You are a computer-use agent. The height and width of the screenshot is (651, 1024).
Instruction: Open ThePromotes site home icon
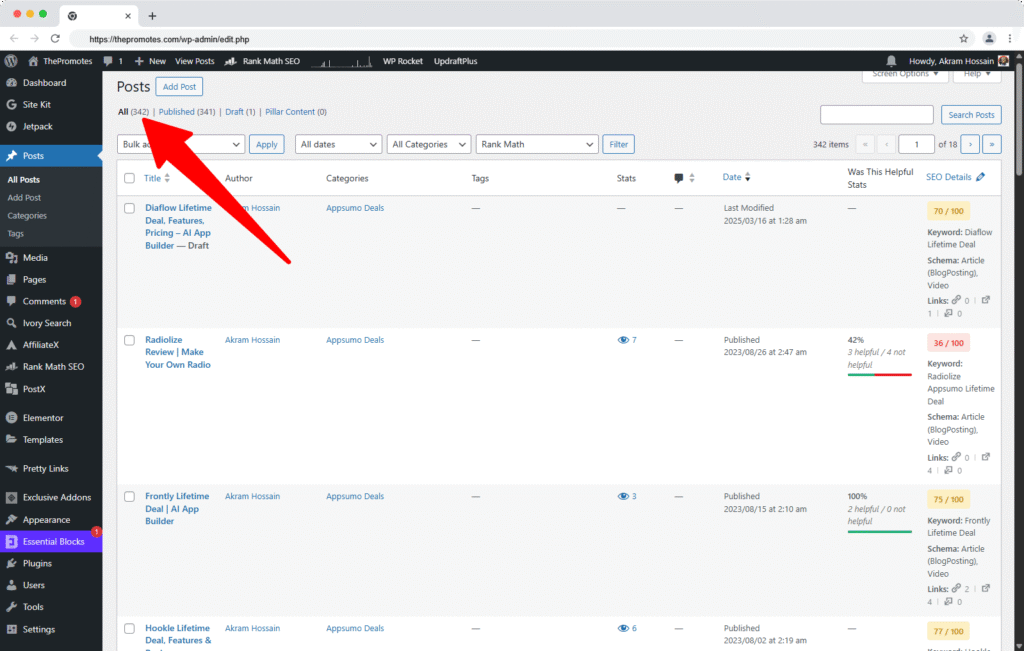33,61
